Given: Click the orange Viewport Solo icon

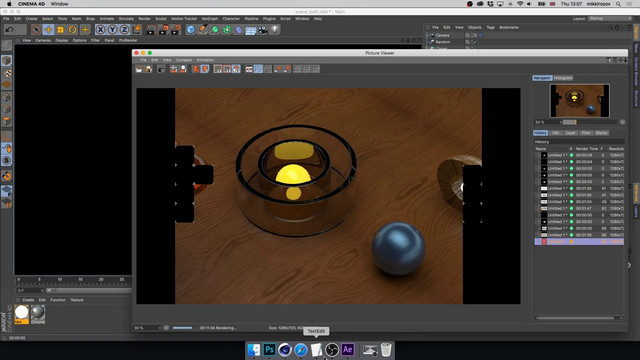Looking at the screenshot, I should tap(7, 176).
